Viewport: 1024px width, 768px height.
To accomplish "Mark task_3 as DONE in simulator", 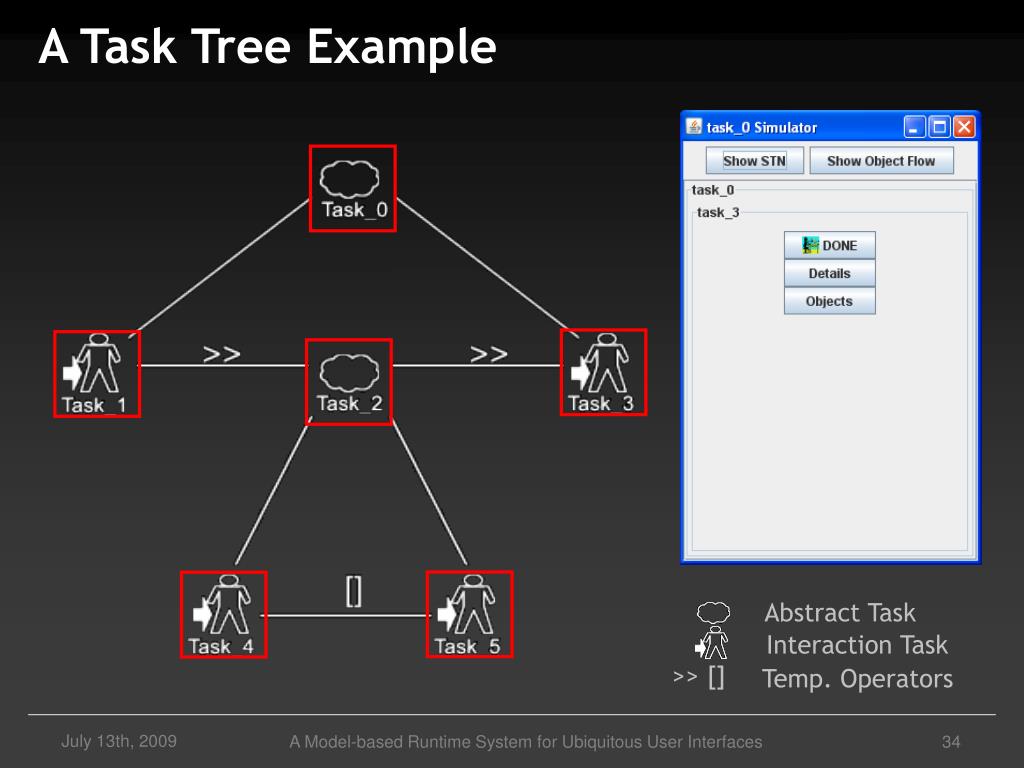I will coord(829,246).
